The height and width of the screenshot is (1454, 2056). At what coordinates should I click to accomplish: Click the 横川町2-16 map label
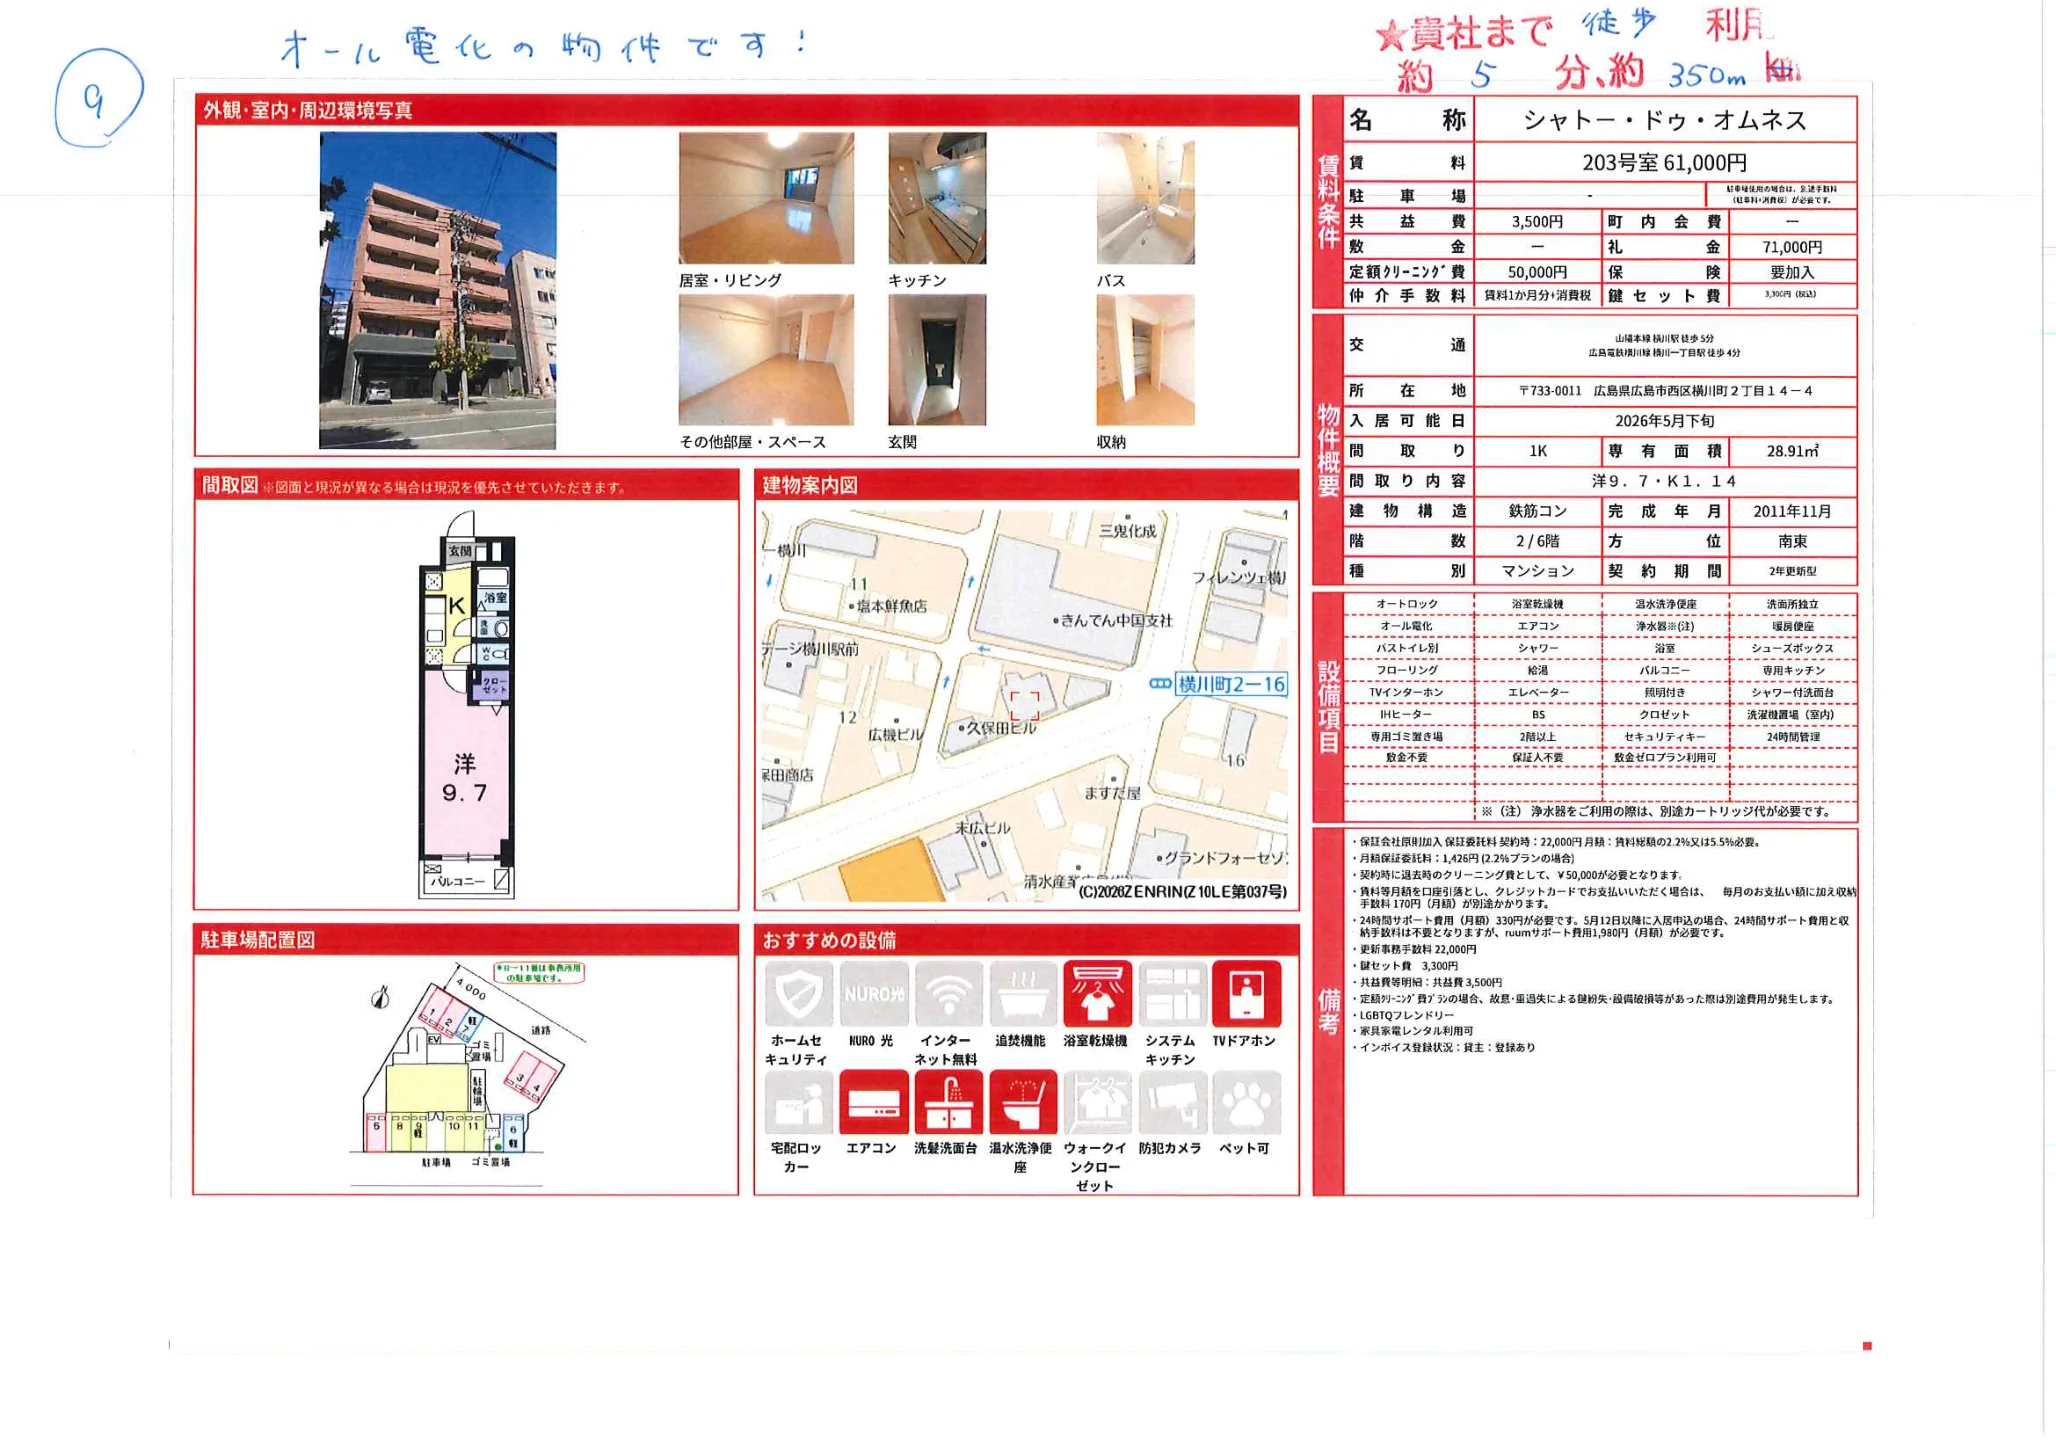coord(1231,684)
